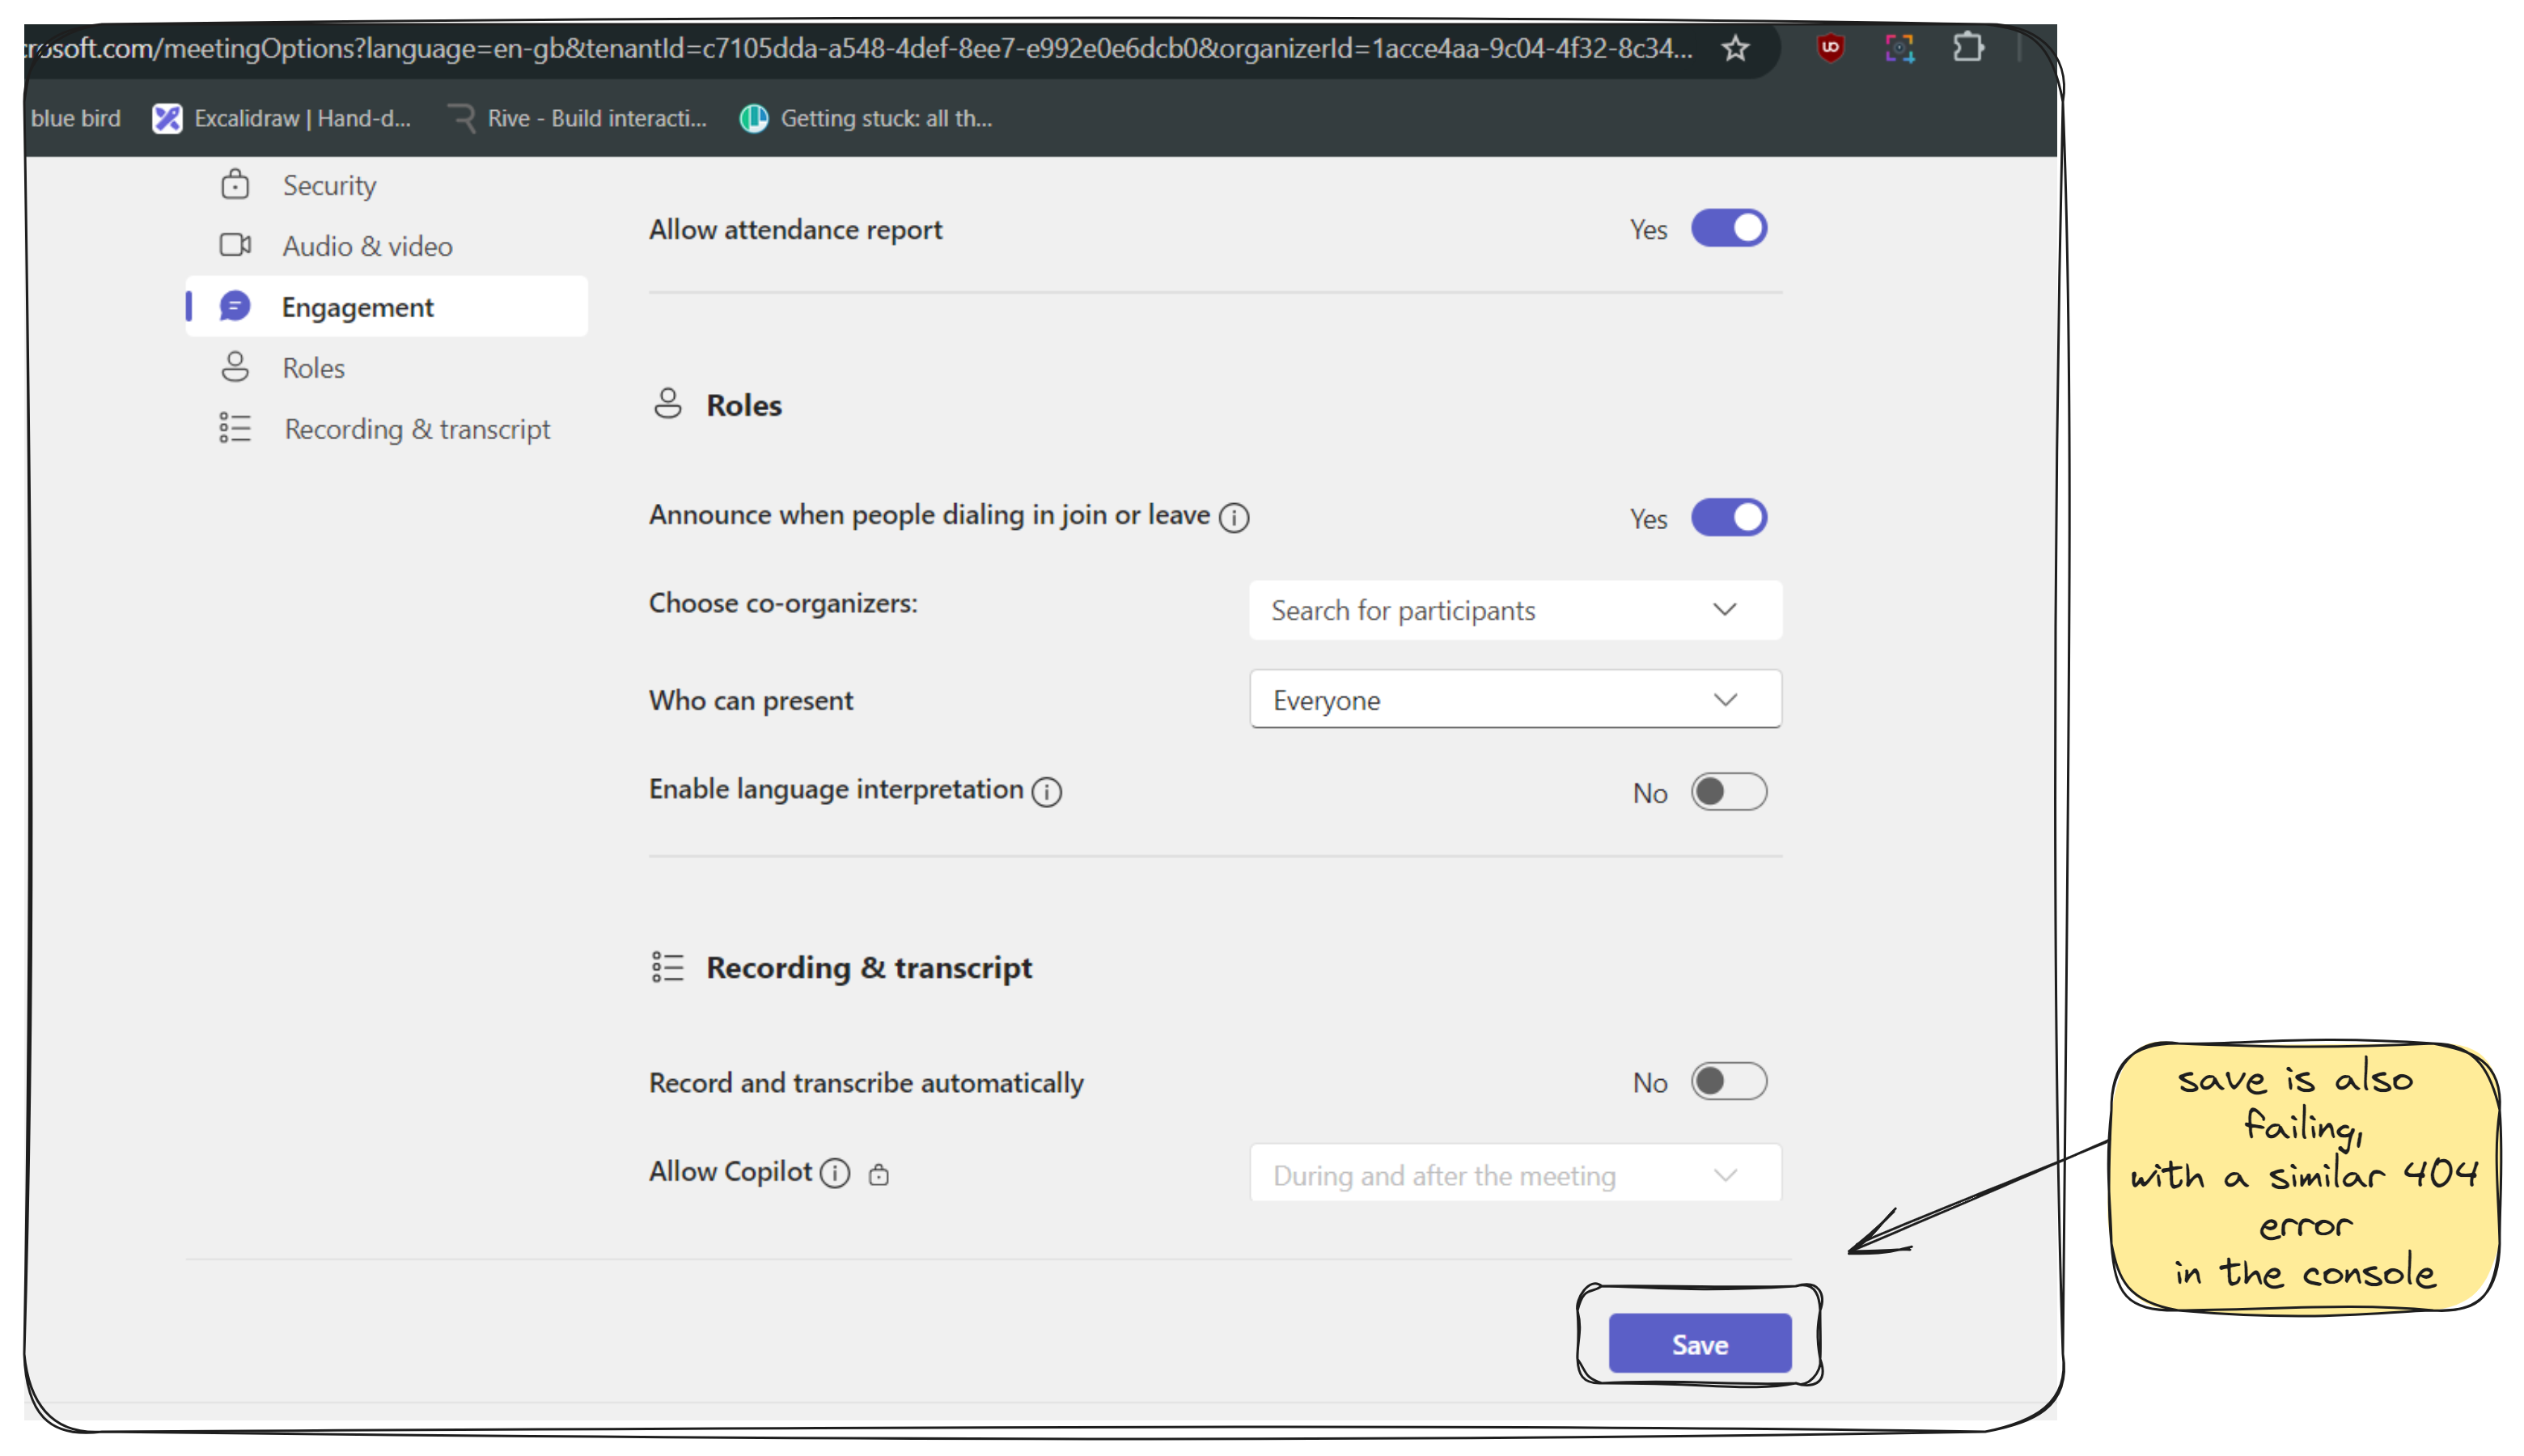Enable language interpretation toggle

coord(1728,792)
